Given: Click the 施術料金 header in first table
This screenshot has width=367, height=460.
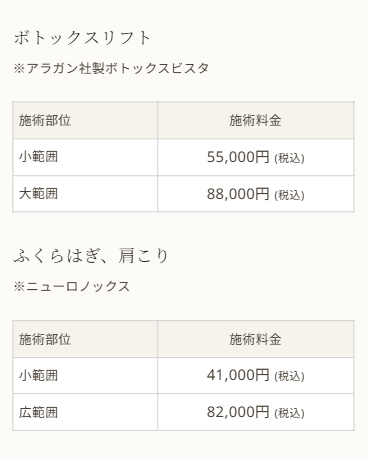Looking at the screenshot, I should [256, 120].
